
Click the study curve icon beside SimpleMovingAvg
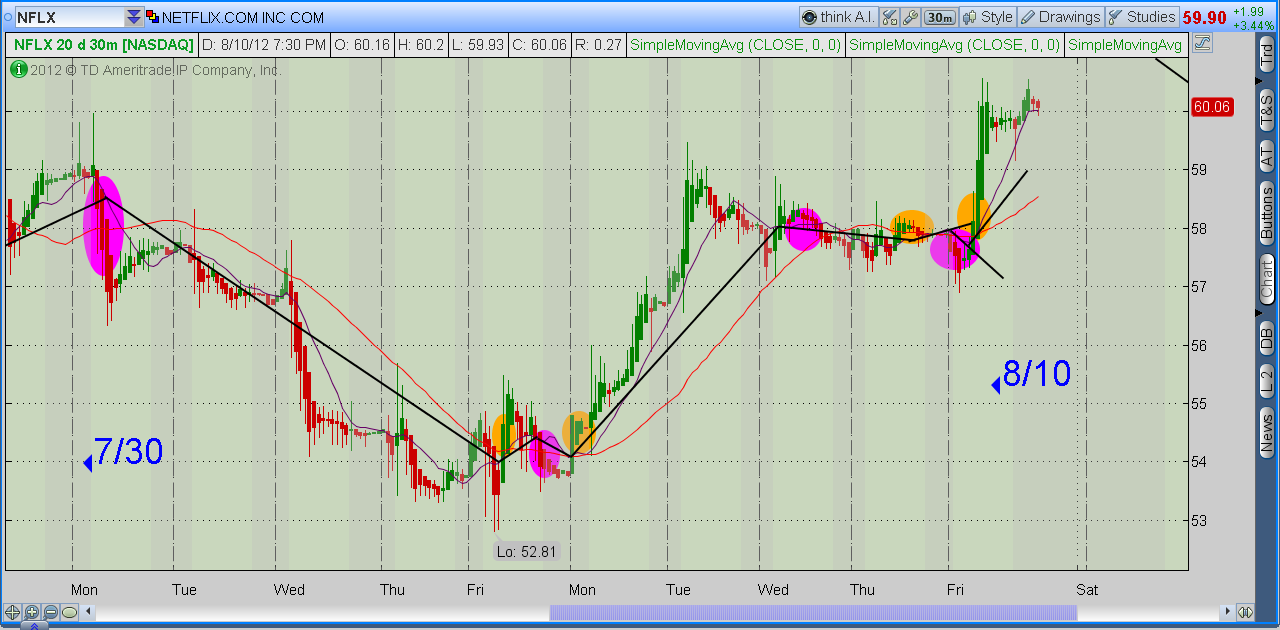click(x=1202, y=44)
